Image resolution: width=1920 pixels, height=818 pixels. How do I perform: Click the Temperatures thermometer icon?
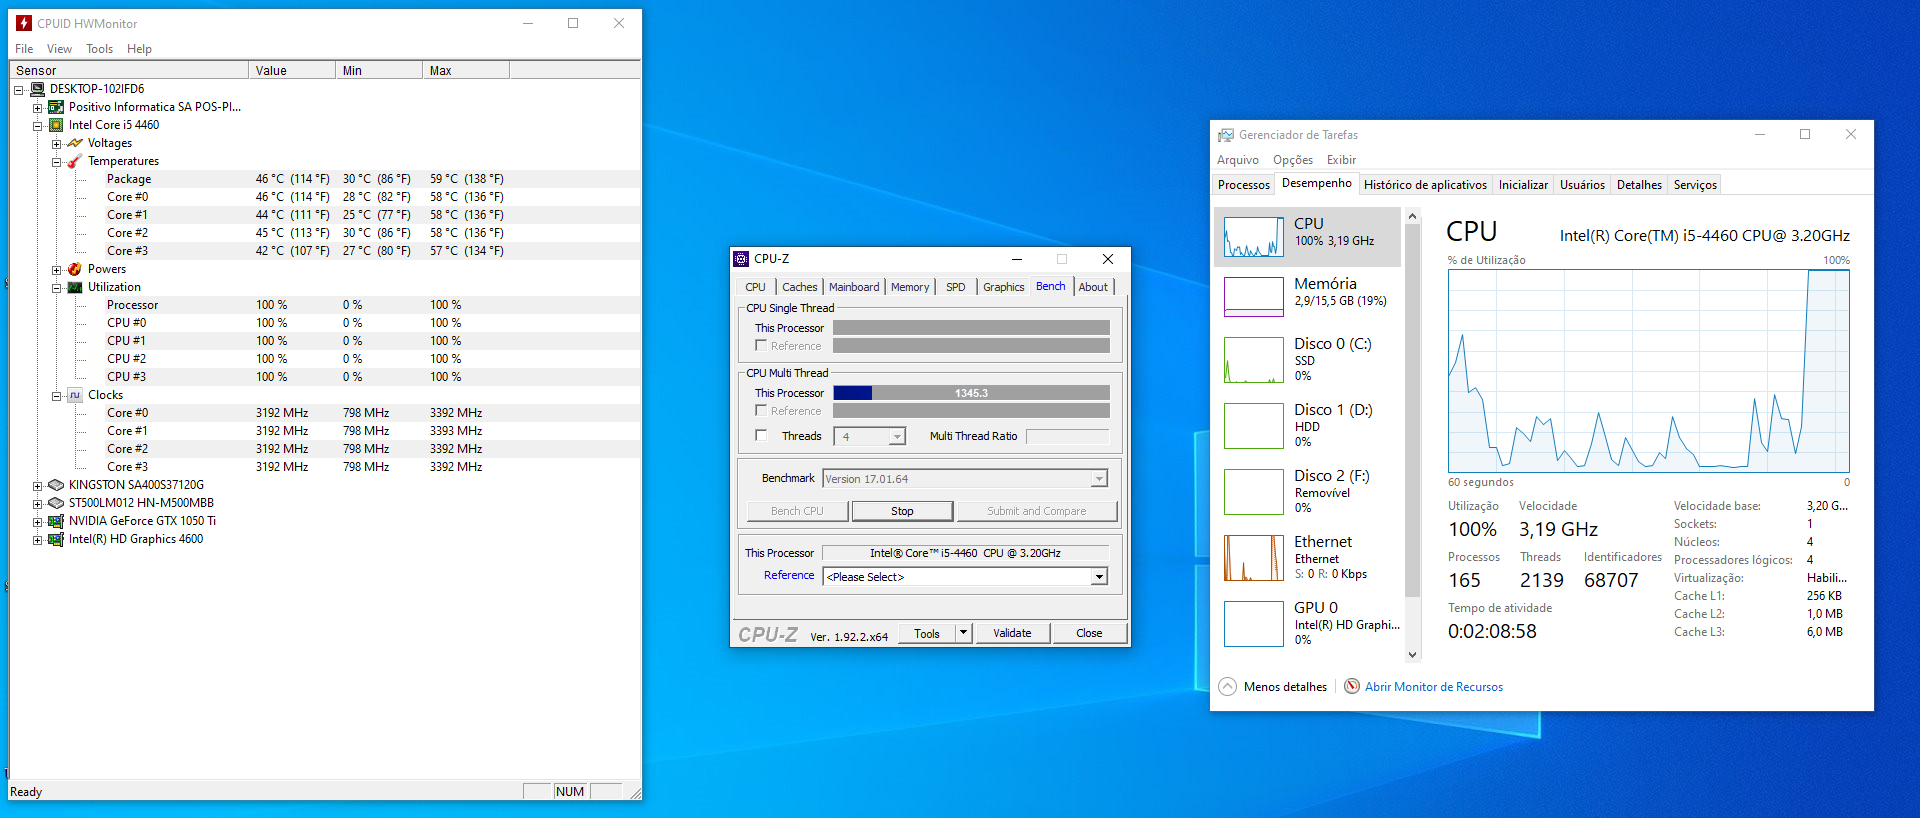pyautogui.click(x=75, y=161)
